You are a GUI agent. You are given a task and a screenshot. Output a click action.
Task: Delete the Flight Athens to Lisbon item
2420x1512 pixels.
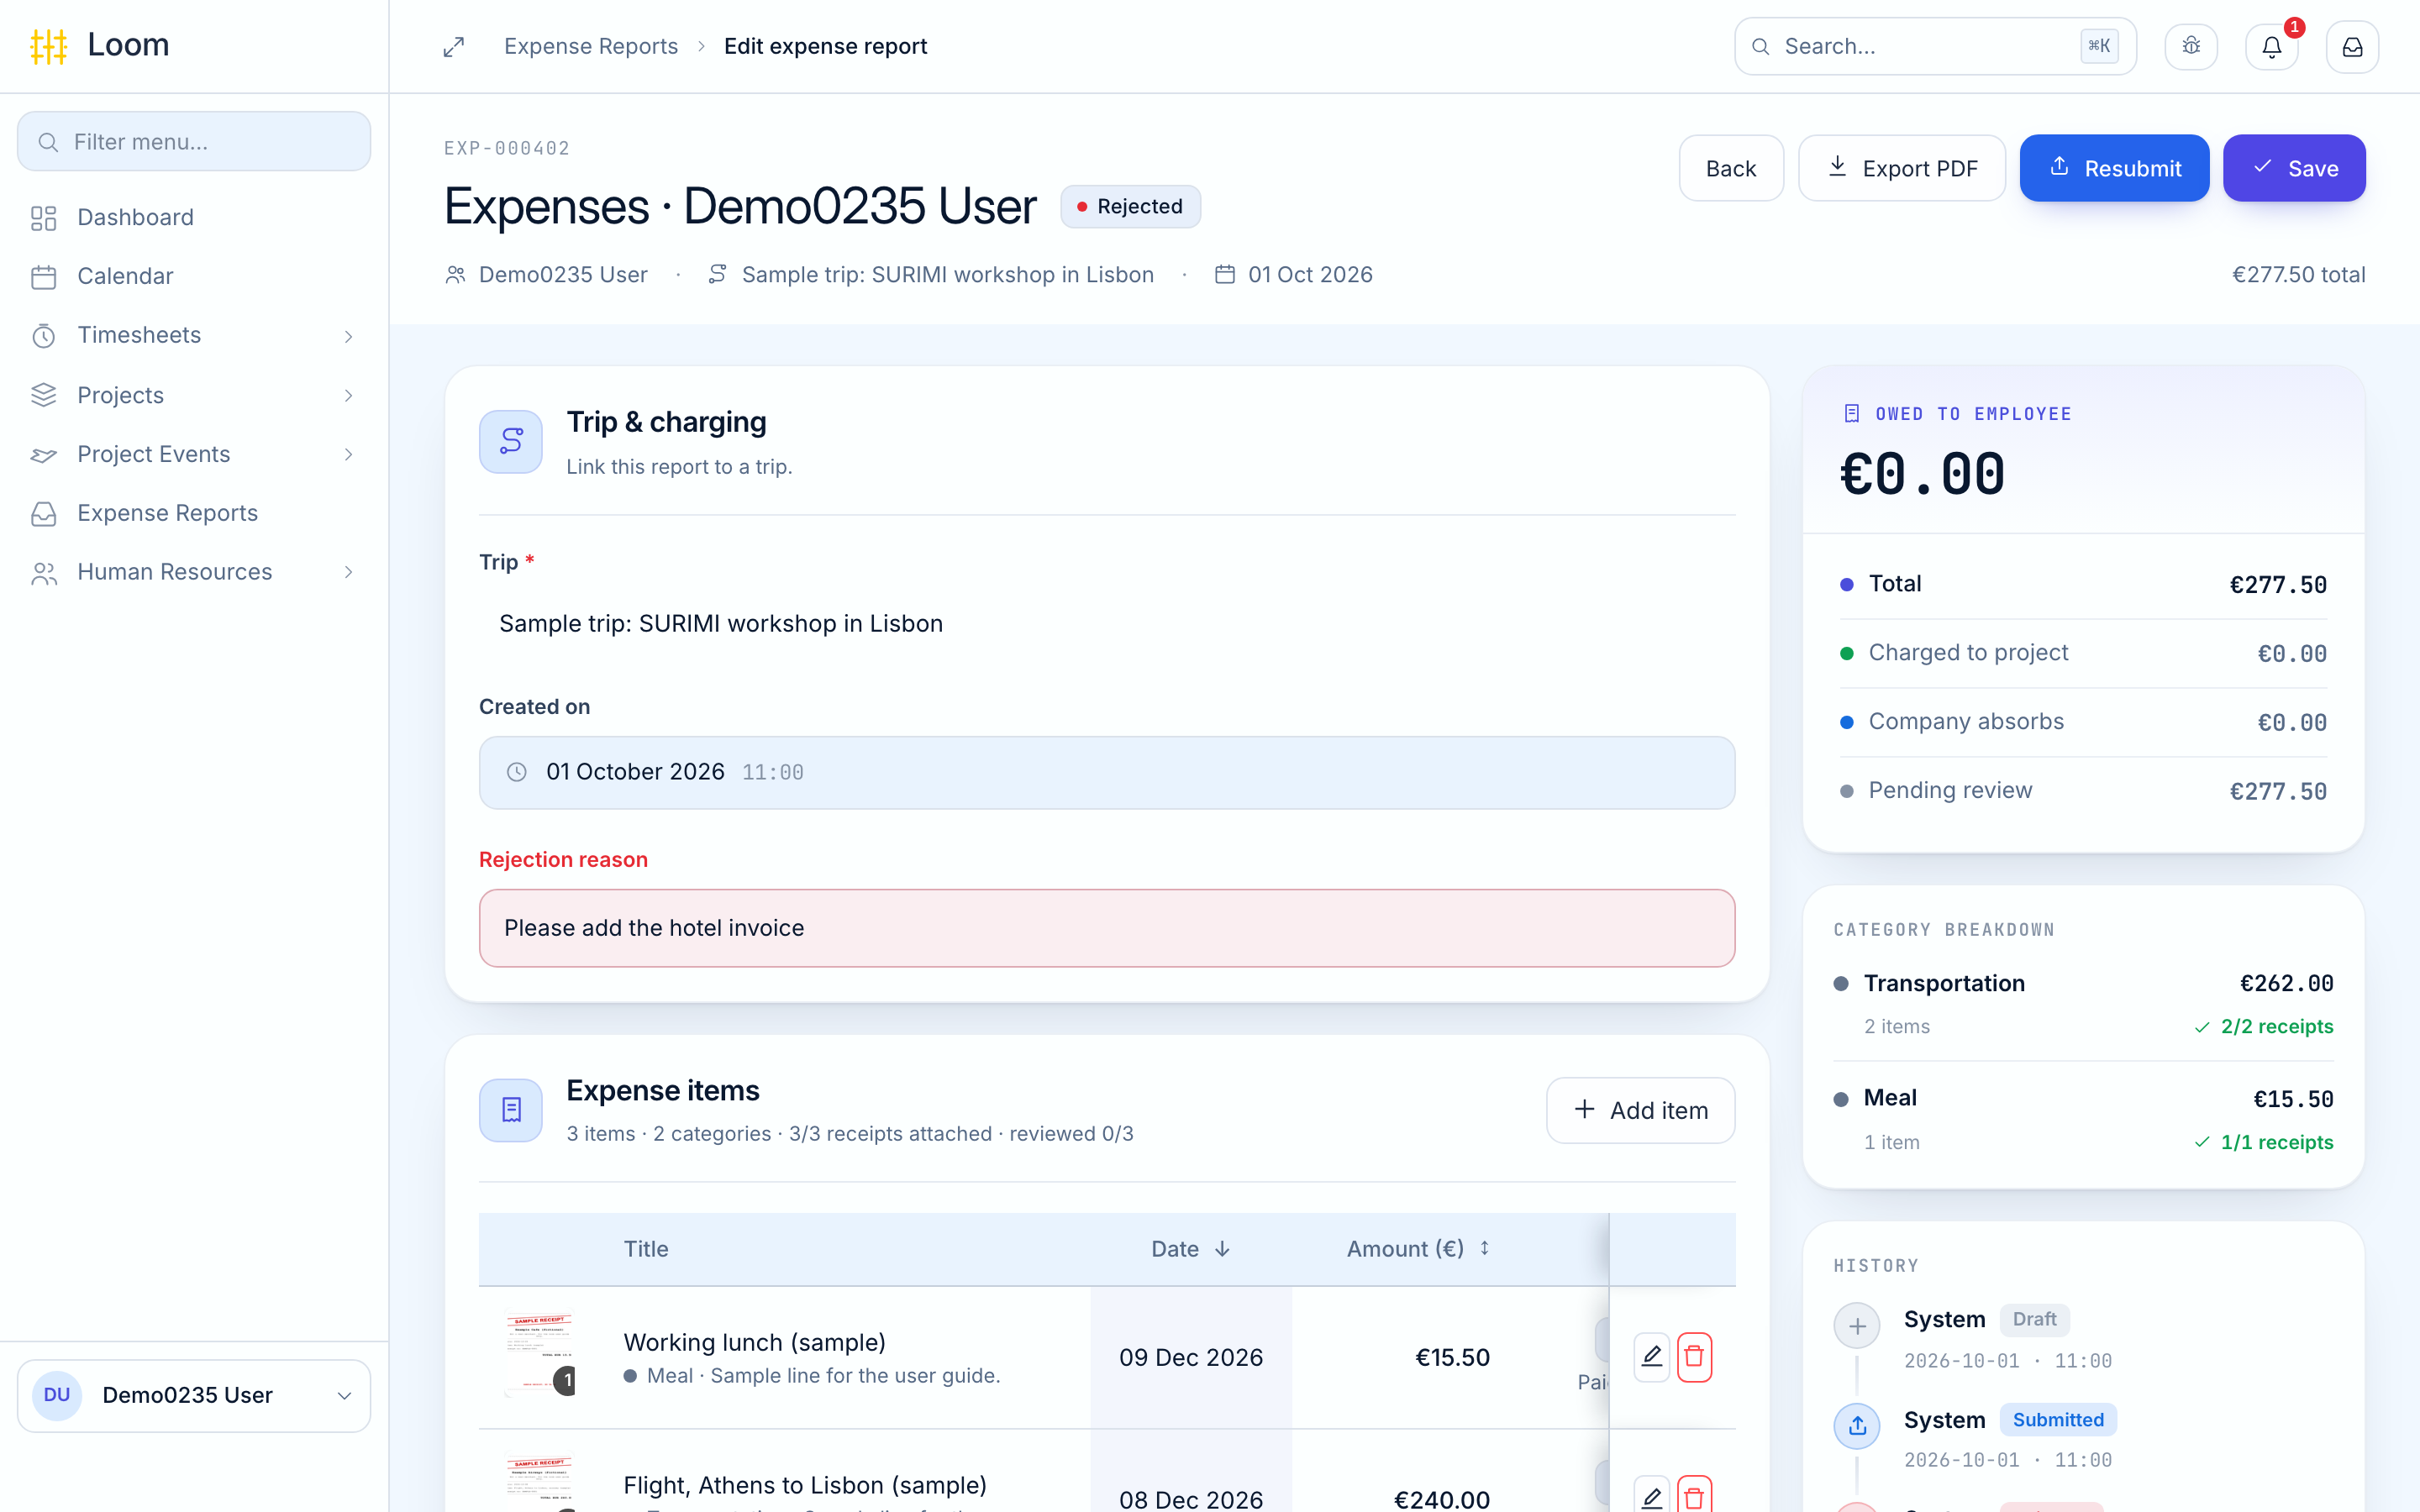[1694, 1497]
